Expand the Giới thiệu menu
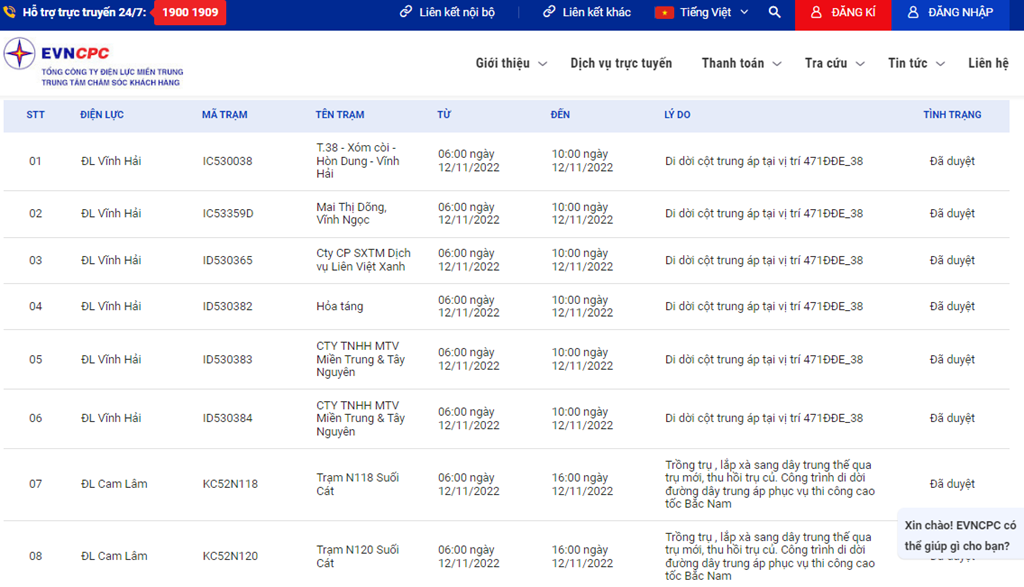Viewport: 1024px width, 587px height. pyautogui.click(x=511, y=63)
